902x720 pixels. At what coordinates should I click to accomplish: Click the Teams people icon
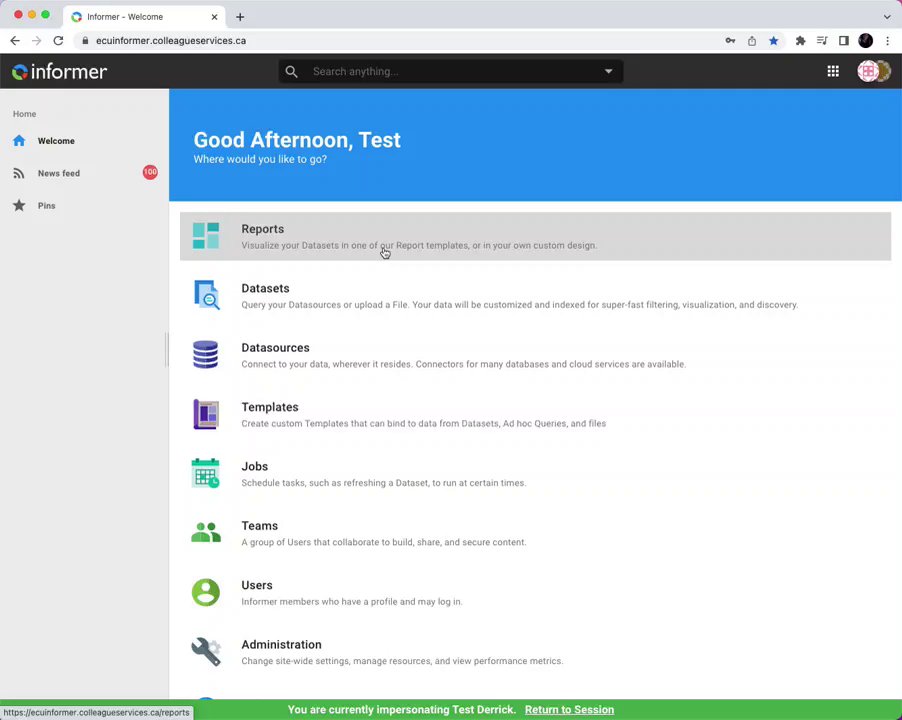(206, 532)
